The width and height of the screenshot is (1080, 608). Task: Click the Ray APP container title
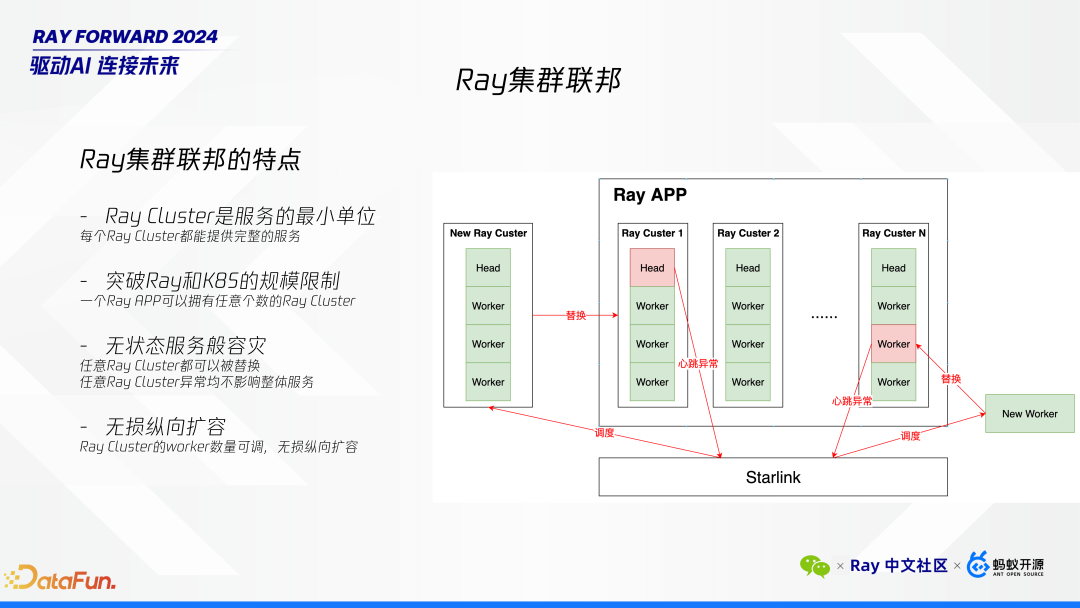pyautogui.click(x=651, y=195)
